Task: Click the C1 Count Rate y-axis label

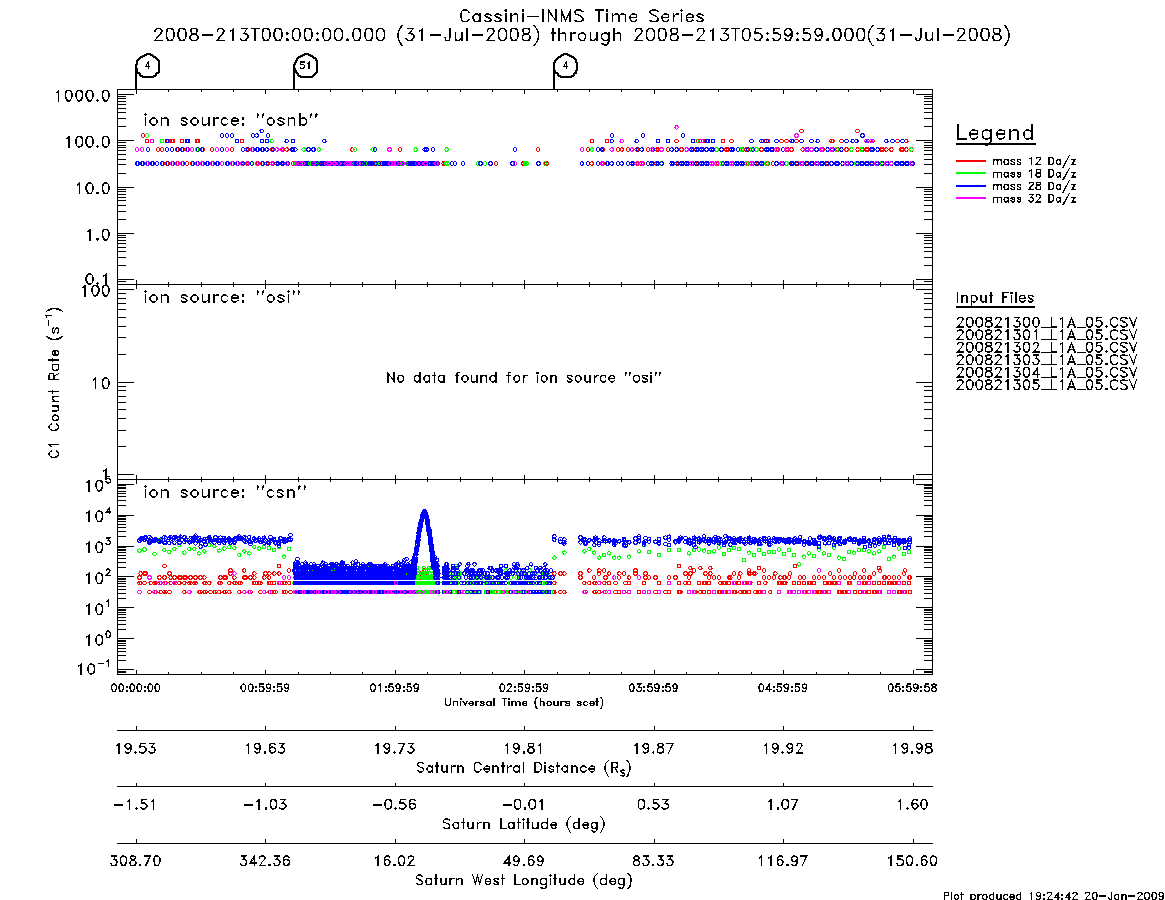Action: [x=55, y=383]
